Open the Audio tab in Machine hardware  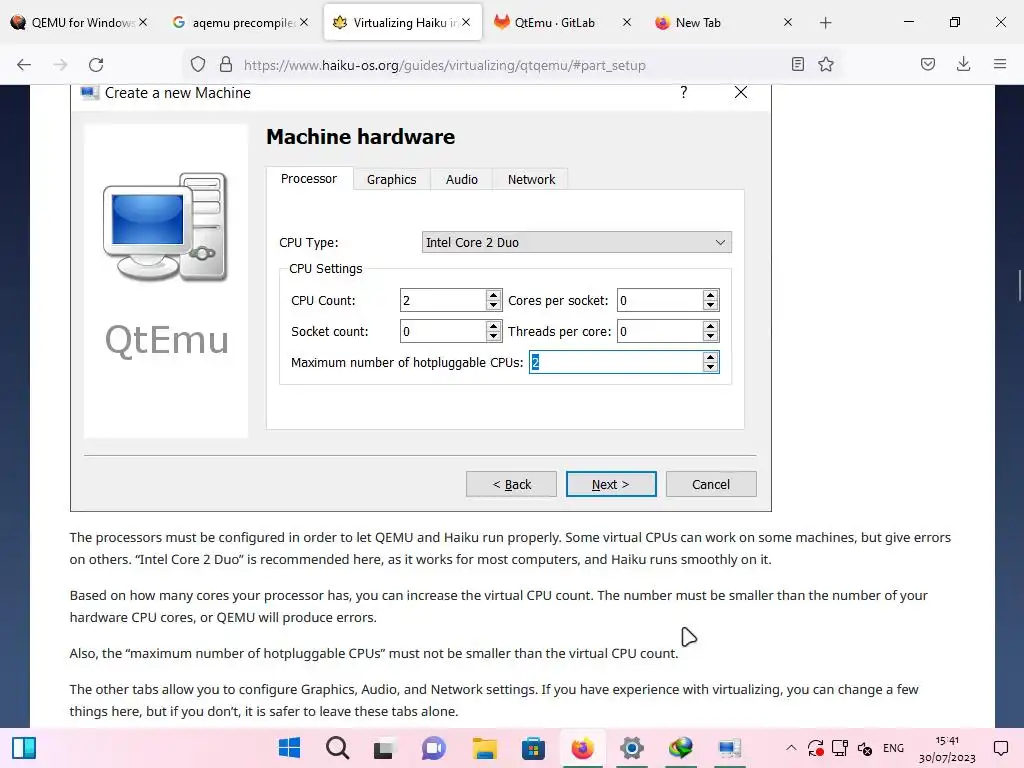[462, 180]
